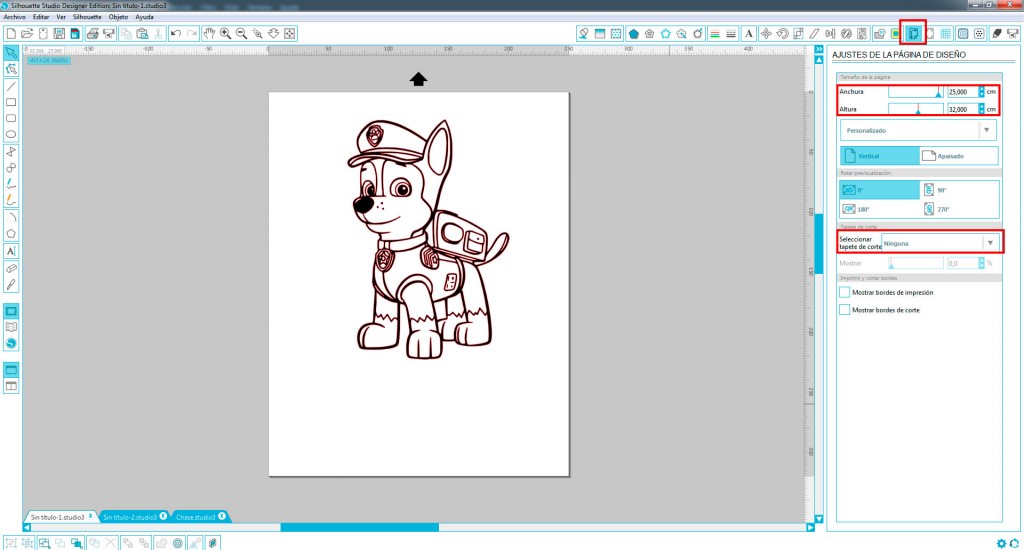Open the Grid settings icon
This screenshot has height=550, width=1024.
(946, 33)
